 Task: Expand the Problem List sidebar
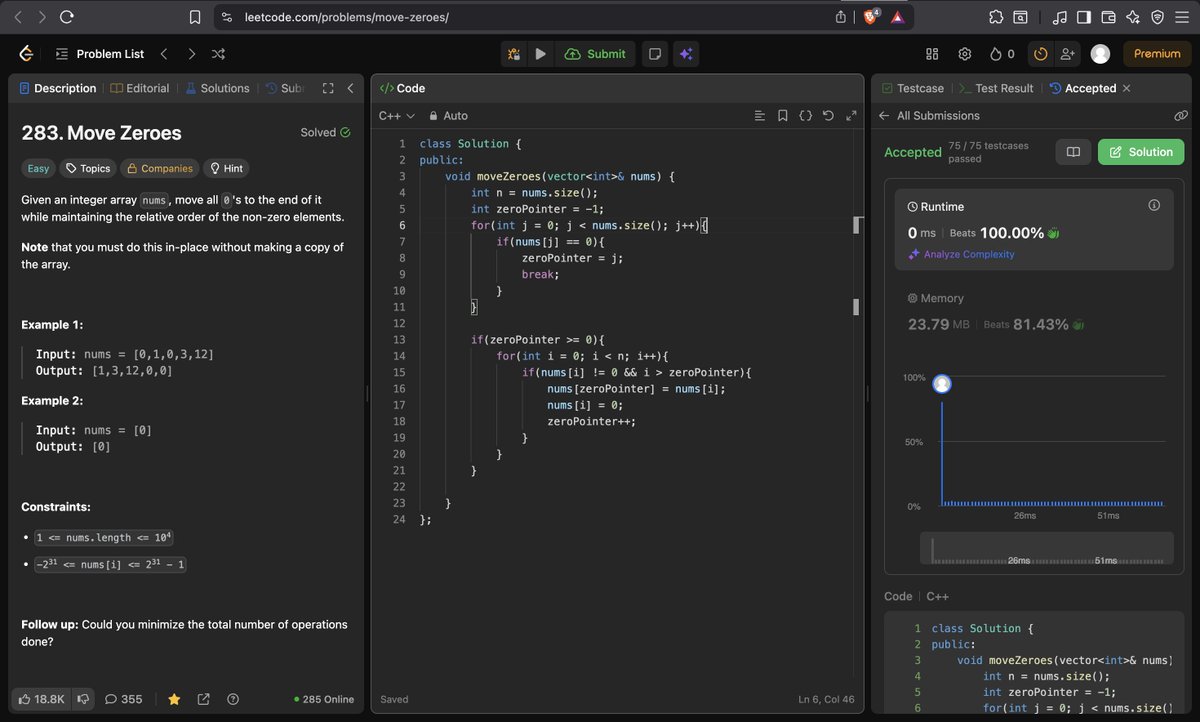(62, 53)
